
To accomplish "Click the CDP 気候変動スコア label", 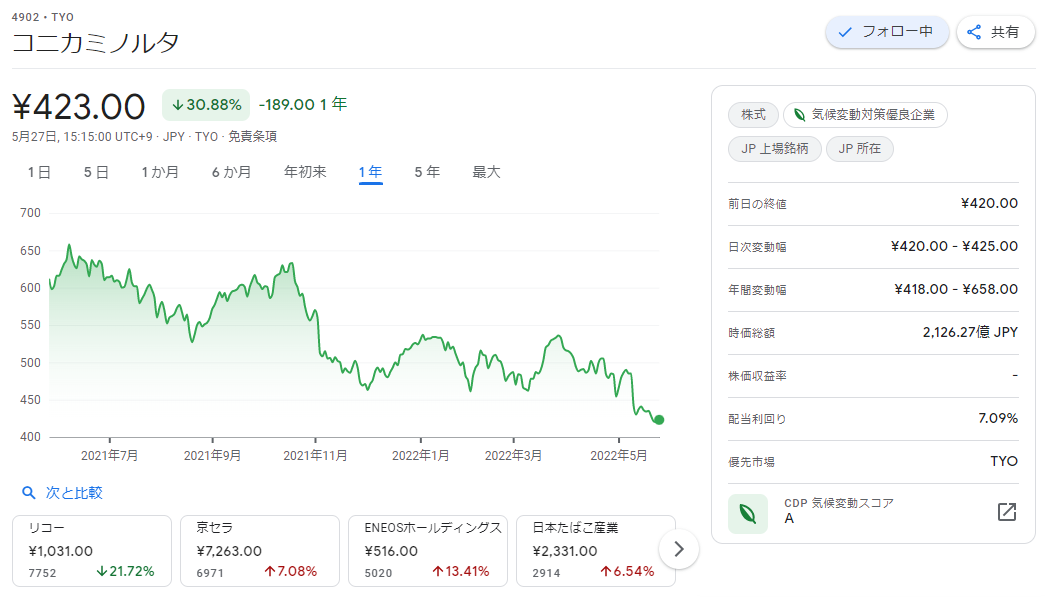I will coord(839,503).
